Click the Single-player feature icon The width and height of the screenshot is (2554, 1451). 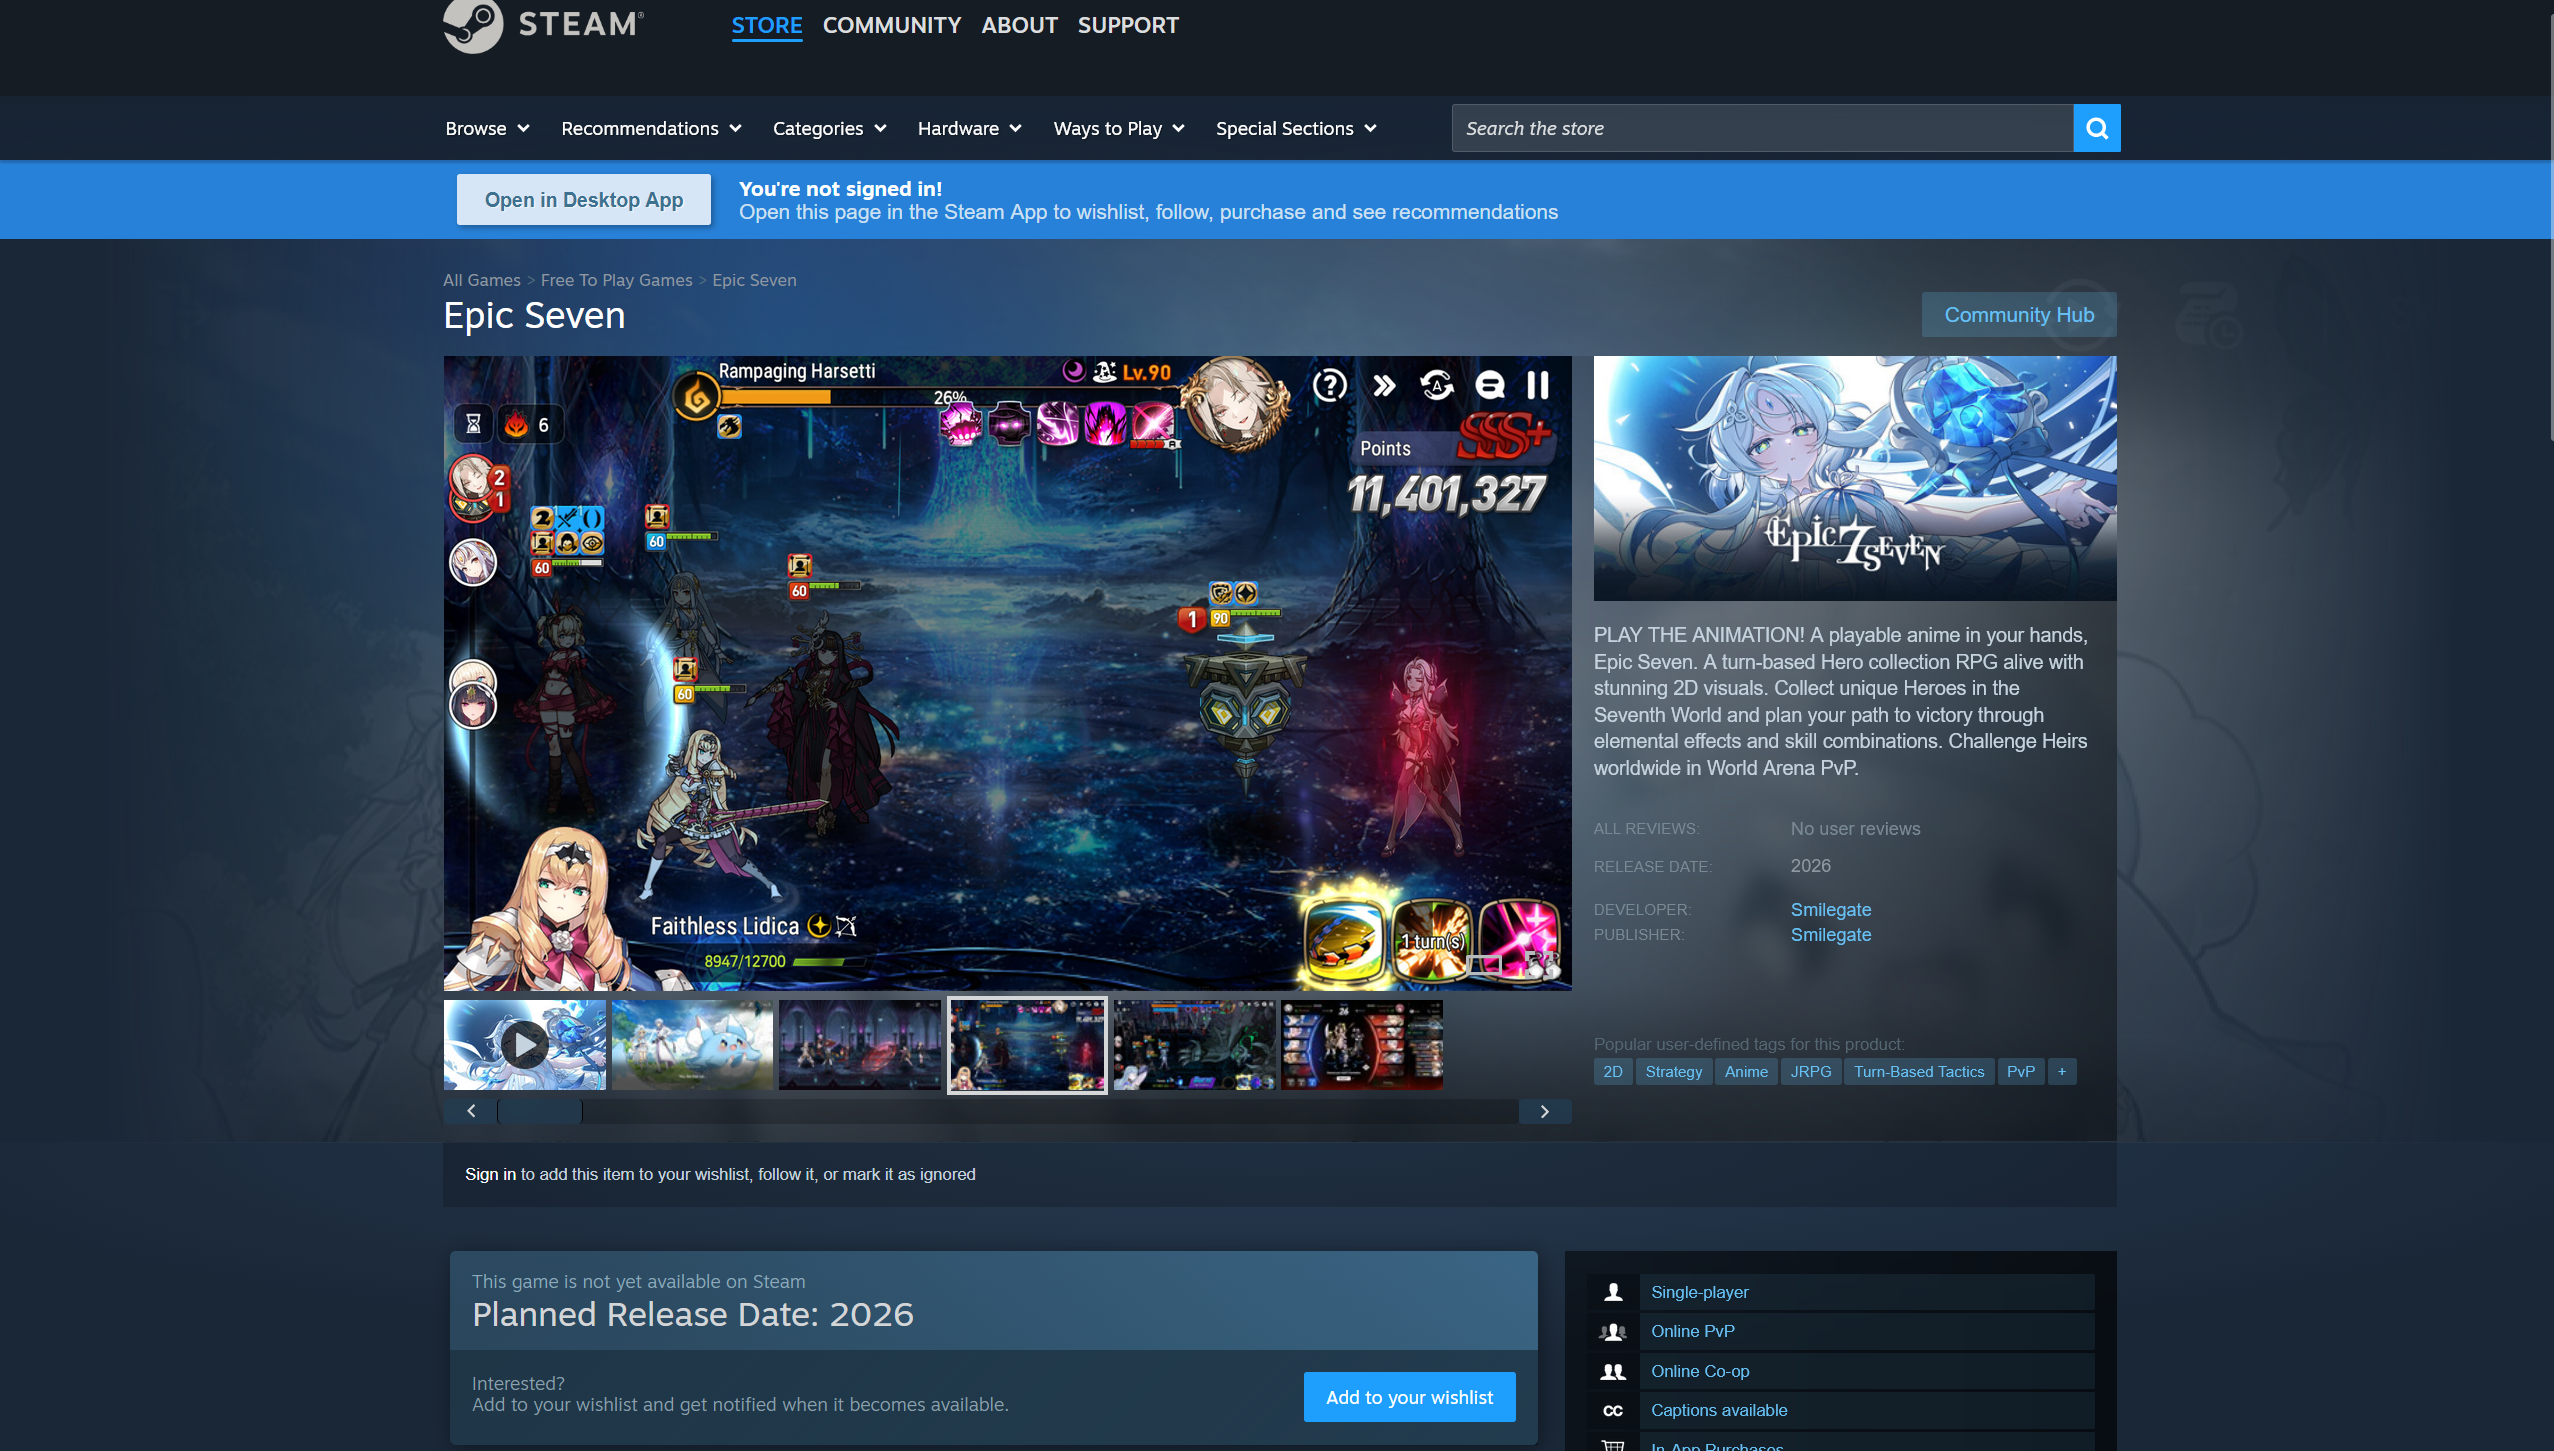1612,1292
